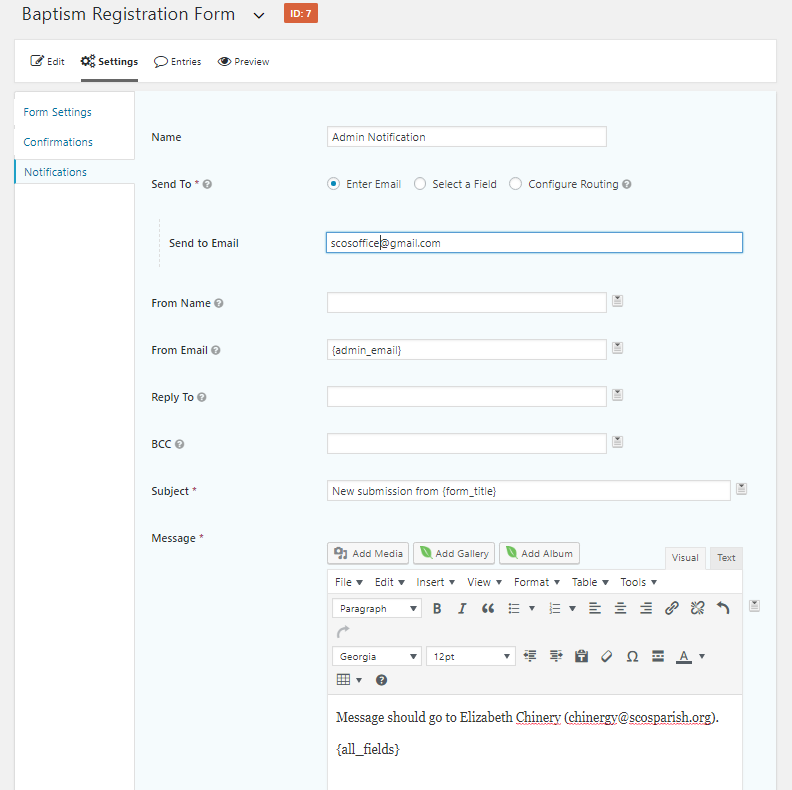Toggle bold formatting in the message editor
The image size is (792, 790).
click(437, 608)
